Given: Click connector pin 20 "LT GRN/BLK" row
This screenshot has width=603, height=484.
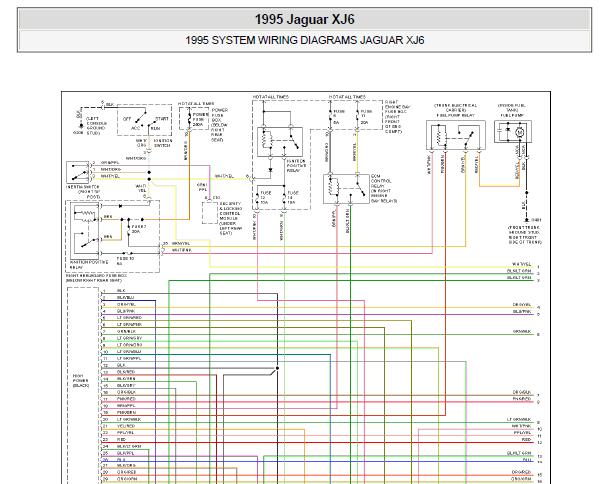Looking at the screenshot, I should [x=121, y=419].
